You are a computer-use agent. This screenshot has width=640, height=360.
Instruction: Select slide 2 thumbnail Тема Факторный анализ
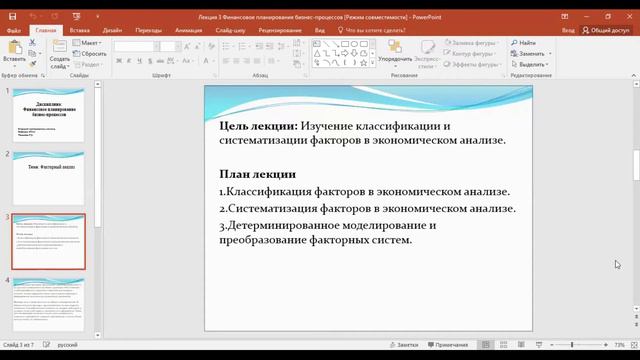(49, 178)
